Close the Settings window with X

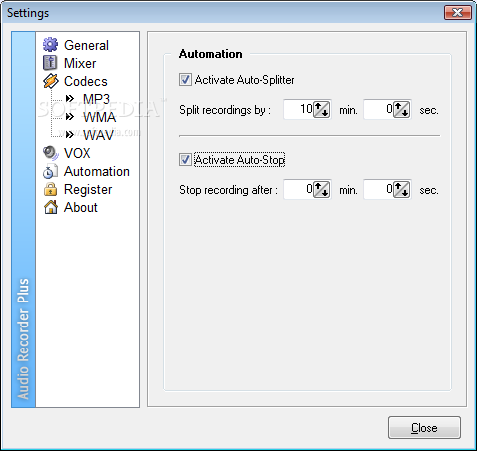(x=458, y=13)
